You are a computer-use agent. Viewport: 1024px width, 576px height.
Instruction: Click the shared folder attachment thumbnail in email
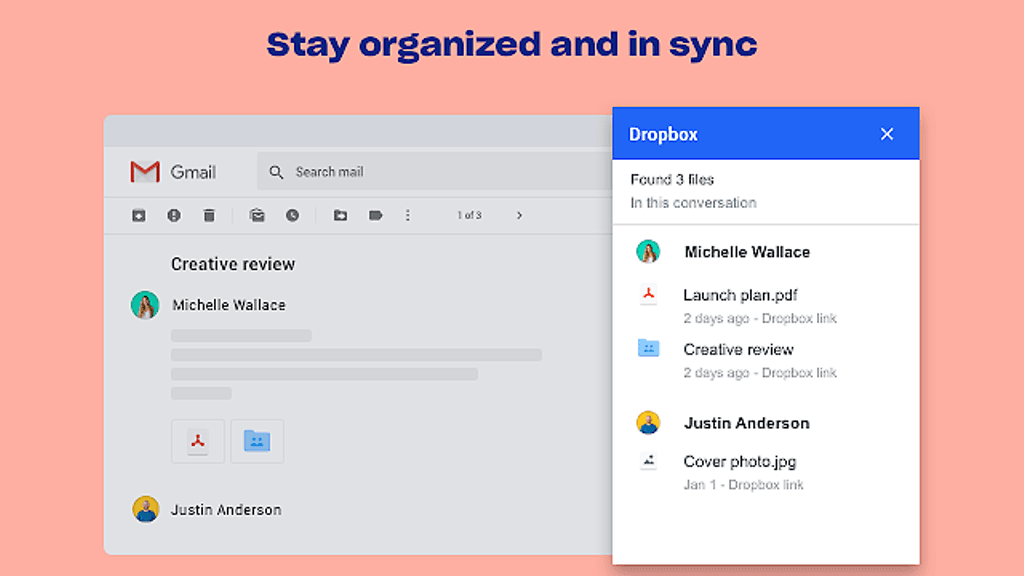tap(257, 441)
